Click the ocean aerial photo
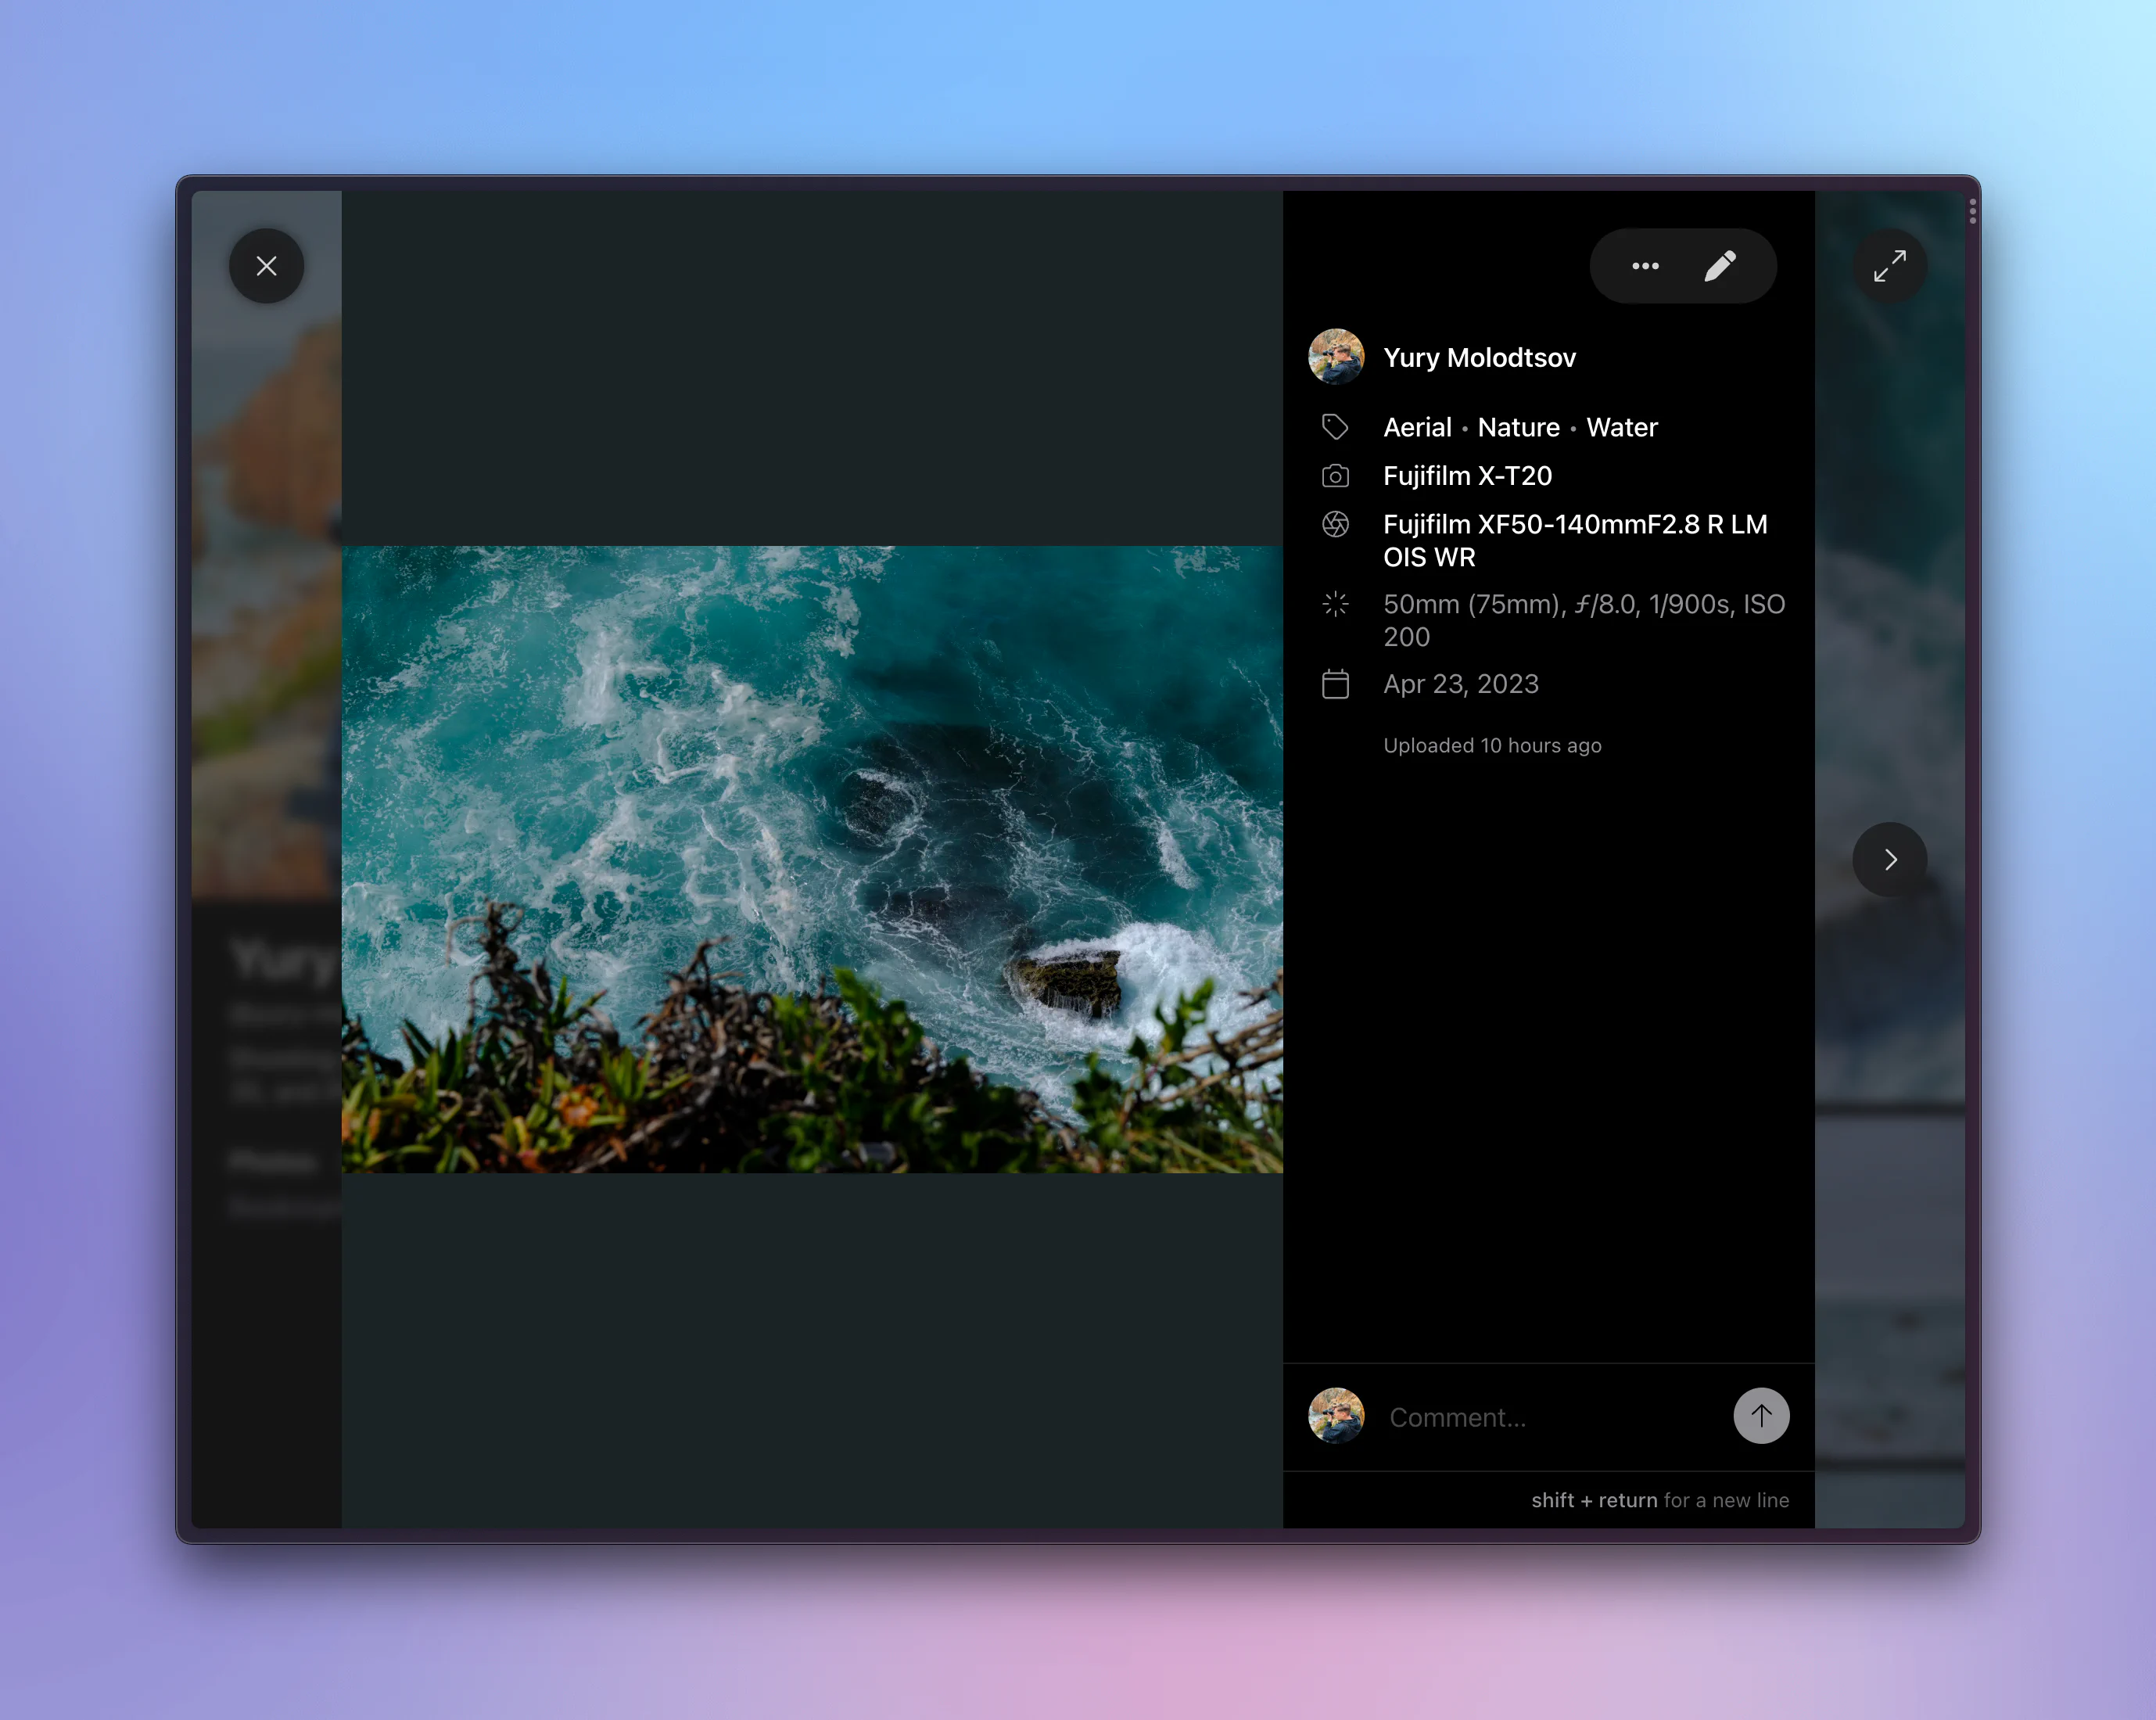 (812, 860)
